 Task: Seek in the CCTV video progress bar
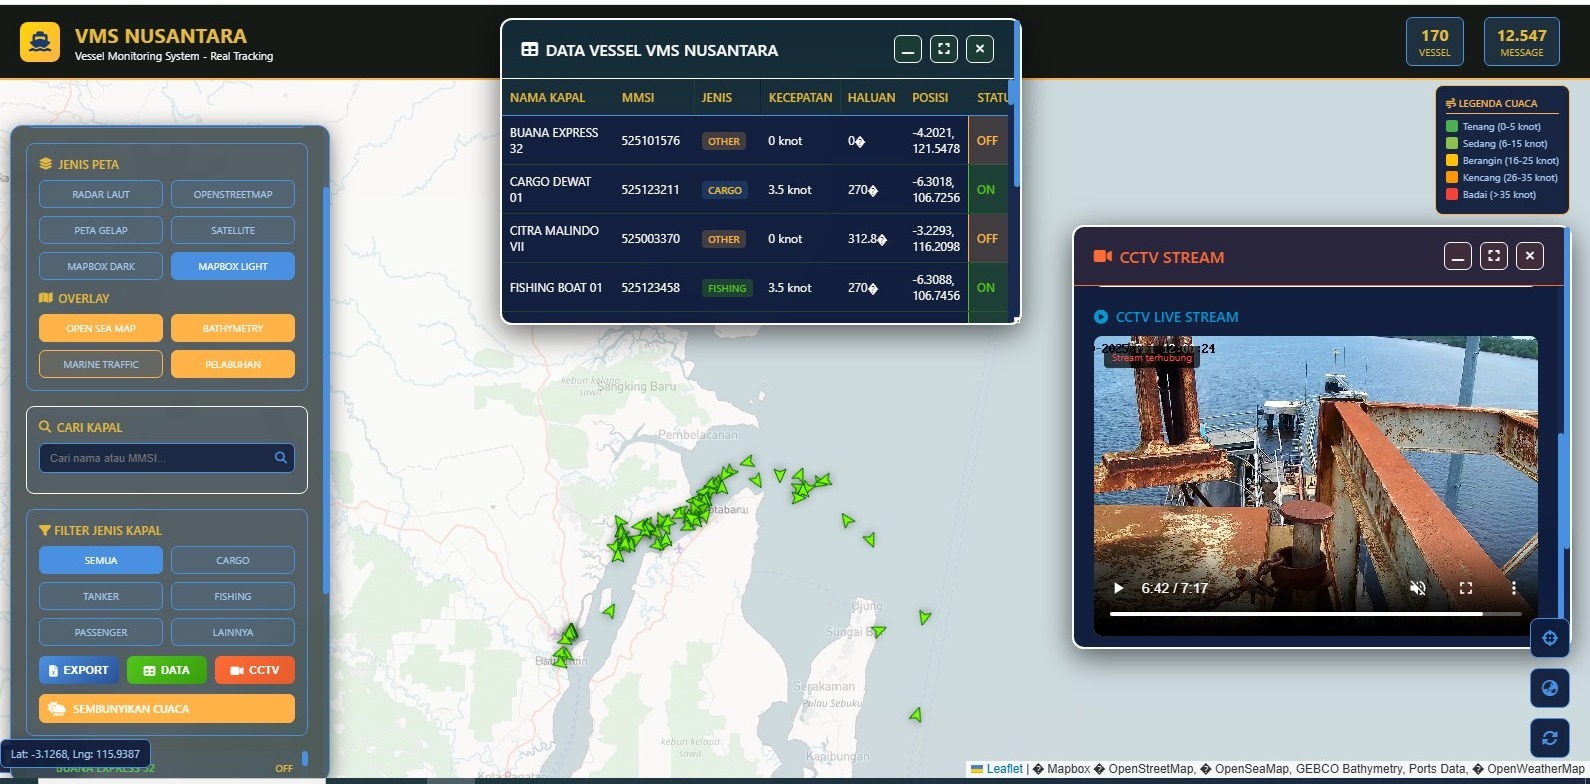click(1316, 614)
